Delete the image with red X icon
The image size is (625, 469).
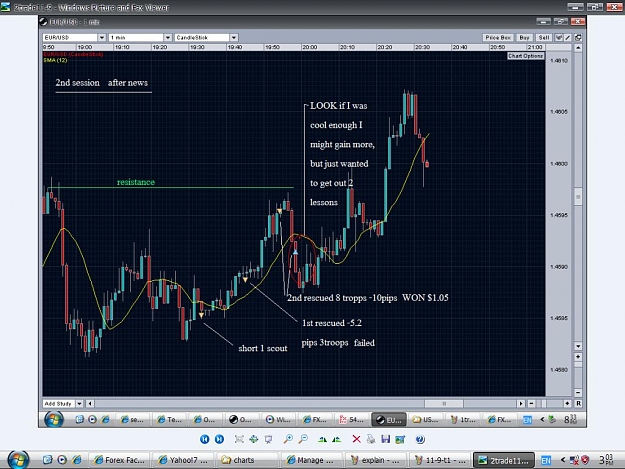click(356, 439)
